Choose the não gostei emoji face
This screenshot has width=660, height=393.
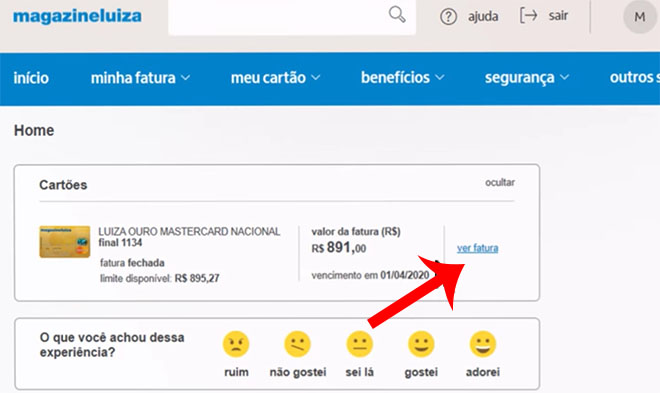[298, 344]
